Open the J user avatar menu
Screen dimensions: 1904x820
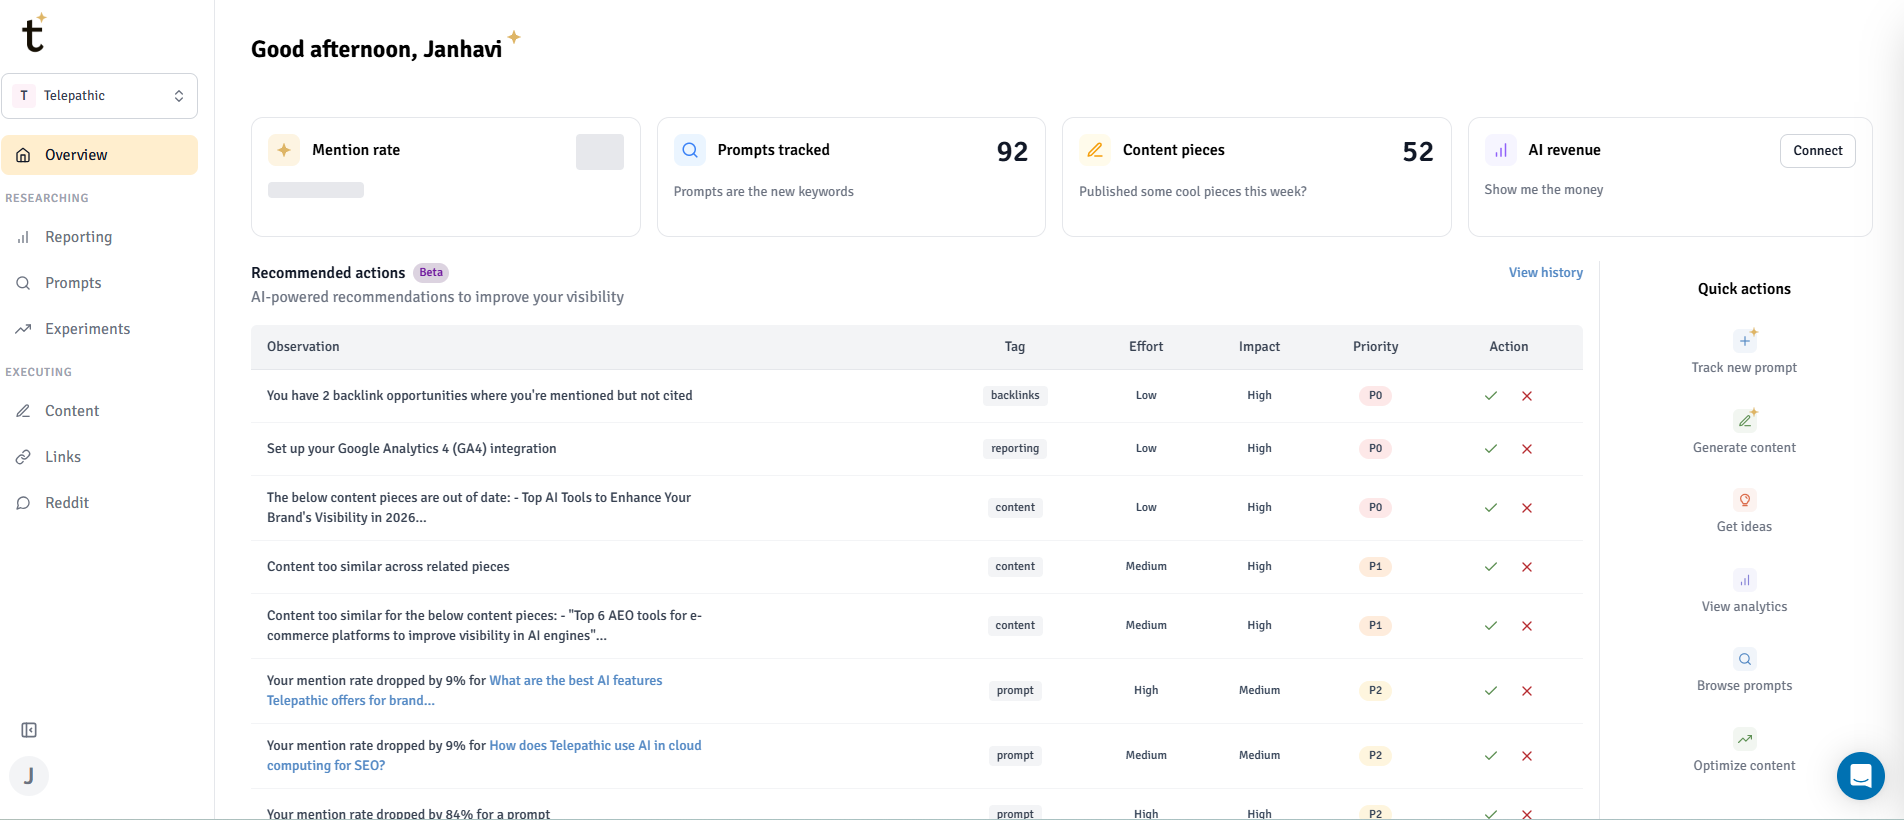29,776
